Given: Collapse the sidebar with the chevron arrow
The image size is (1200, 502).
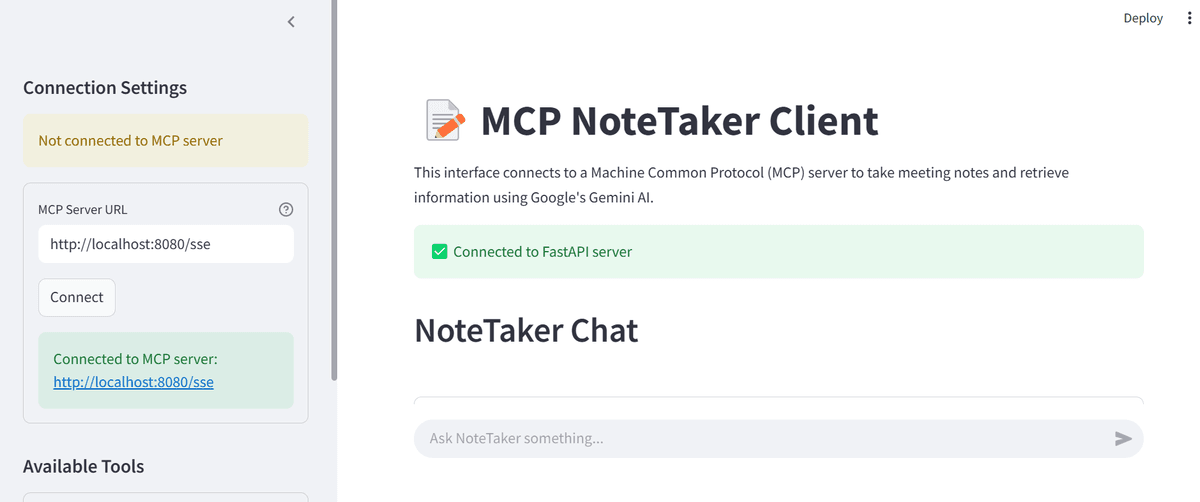Looking at the screenshot, I should pyautogui.click(x=291, y=21).
